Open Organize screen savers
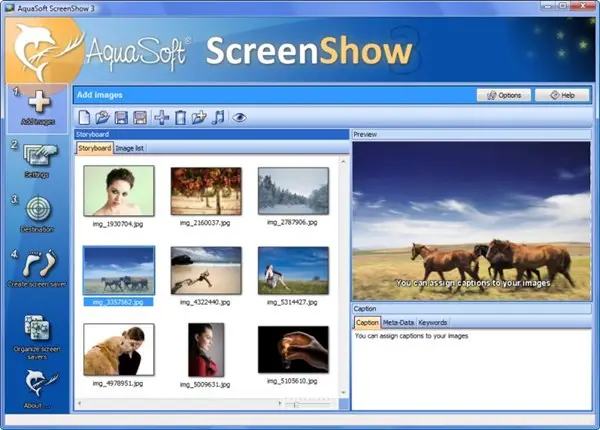Image resolution: width=600 pixels, height=430 pixels. 37,328
